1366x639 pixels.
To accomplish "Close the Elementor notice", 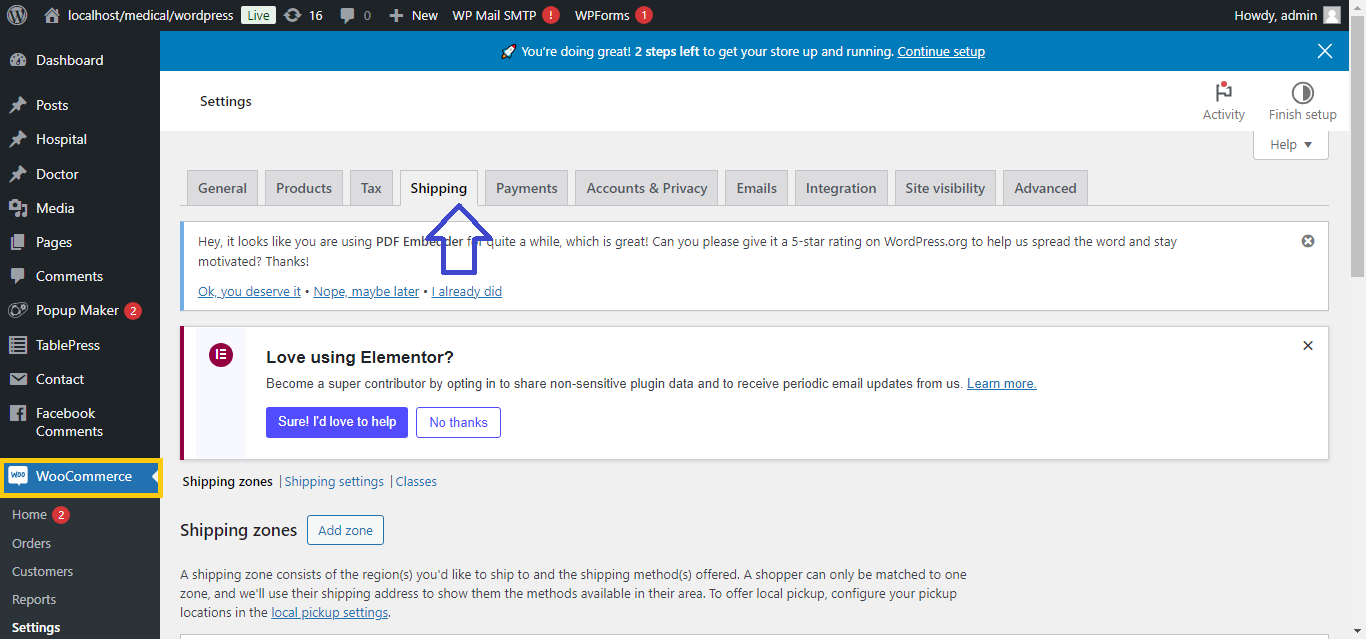I will point(1308,345).
